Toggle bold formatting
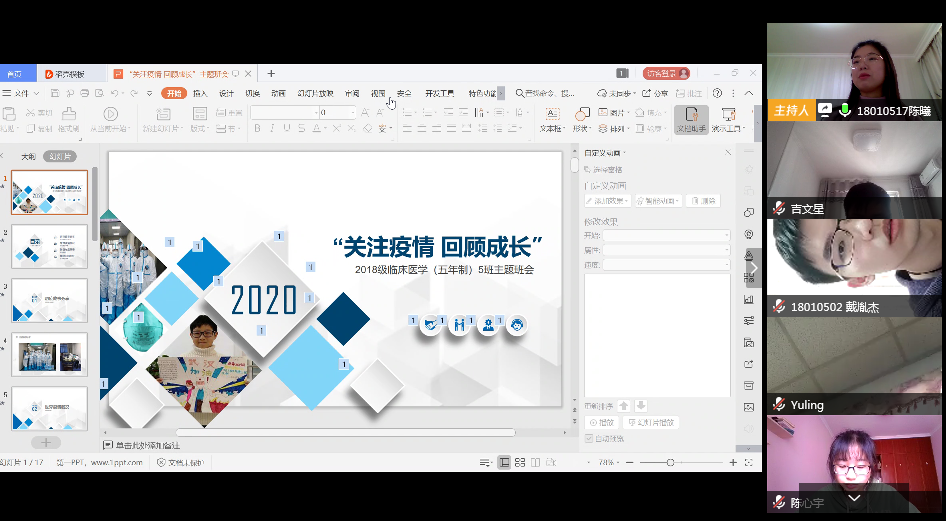The width and height of the screenshot is (946, 521). coord(257,129)
